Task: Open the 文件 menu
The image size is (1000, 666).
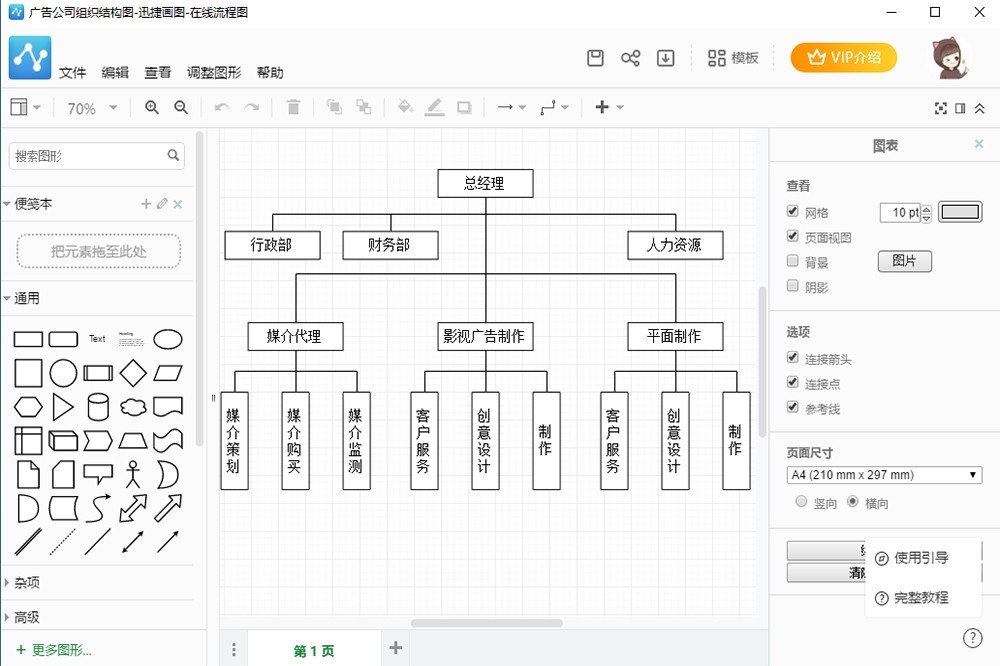Action: (72, 73)
